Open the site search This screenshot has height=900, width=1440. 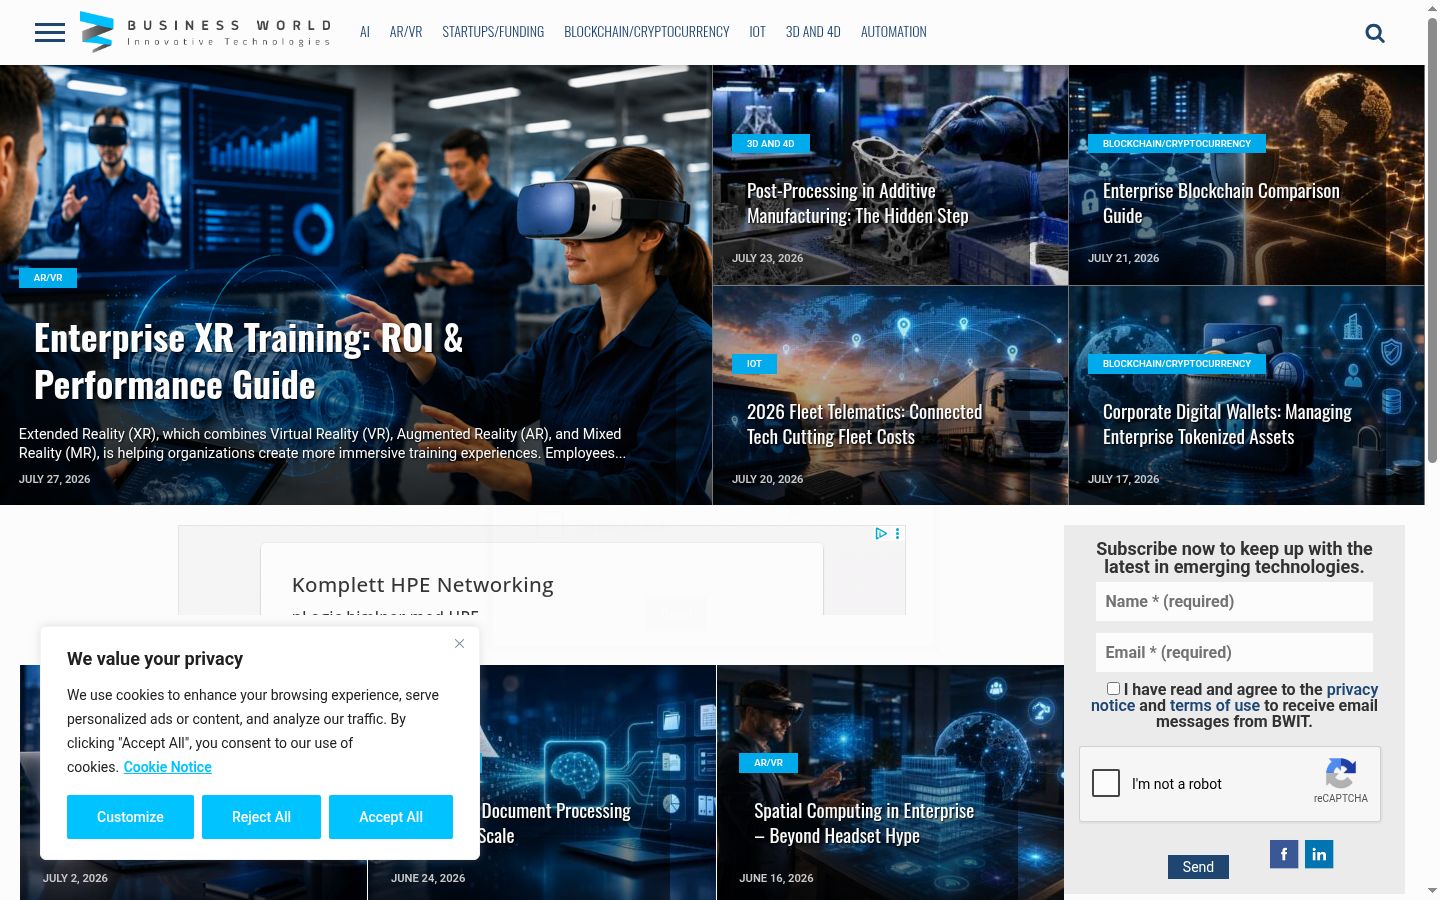coord(1375,33)
